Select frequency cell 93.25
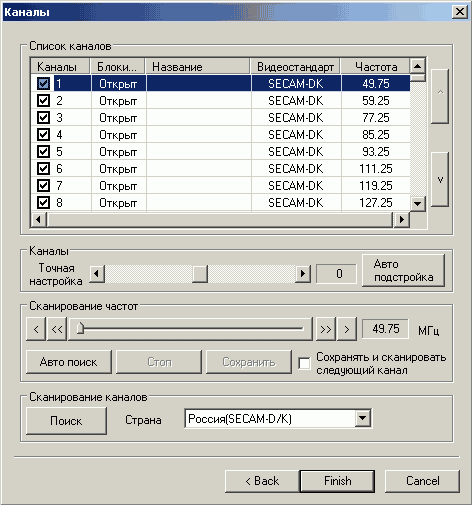 pyautogui.click(x=376, y=151)
